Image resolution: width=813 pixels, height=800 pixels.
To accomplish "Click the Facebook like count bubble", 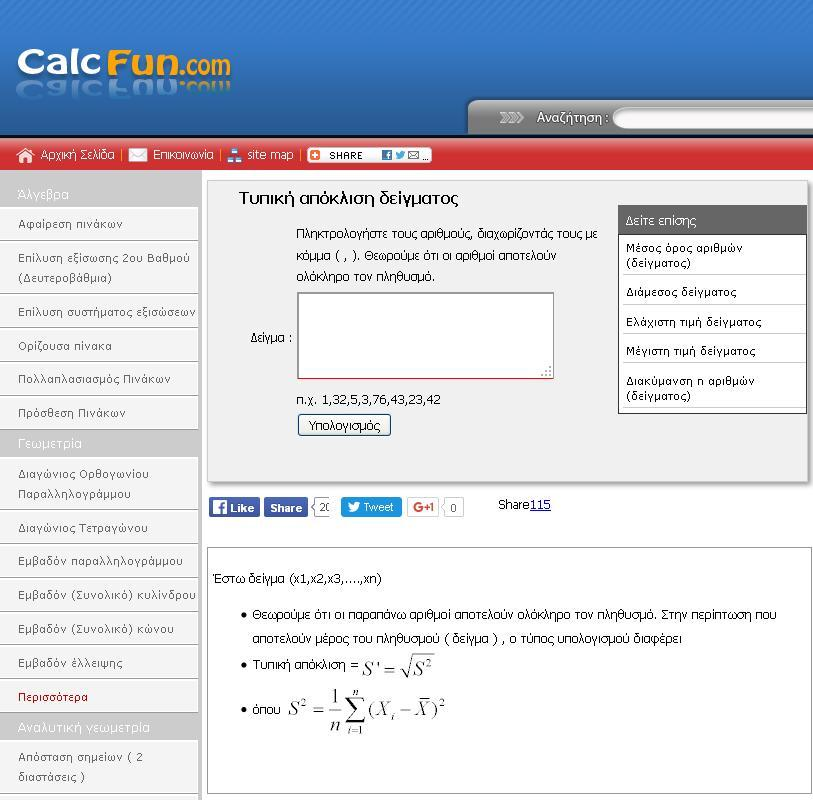I will coord(322,507).
